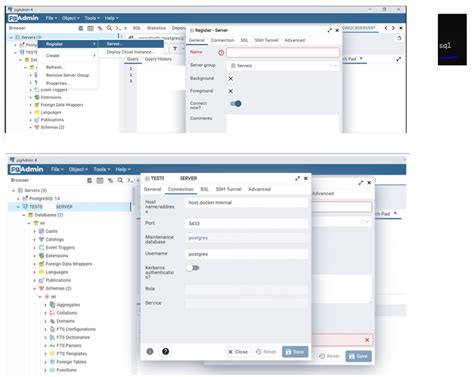474x377 pixels.
Task: Open the Server group dropdown
Action: [283, 66]
